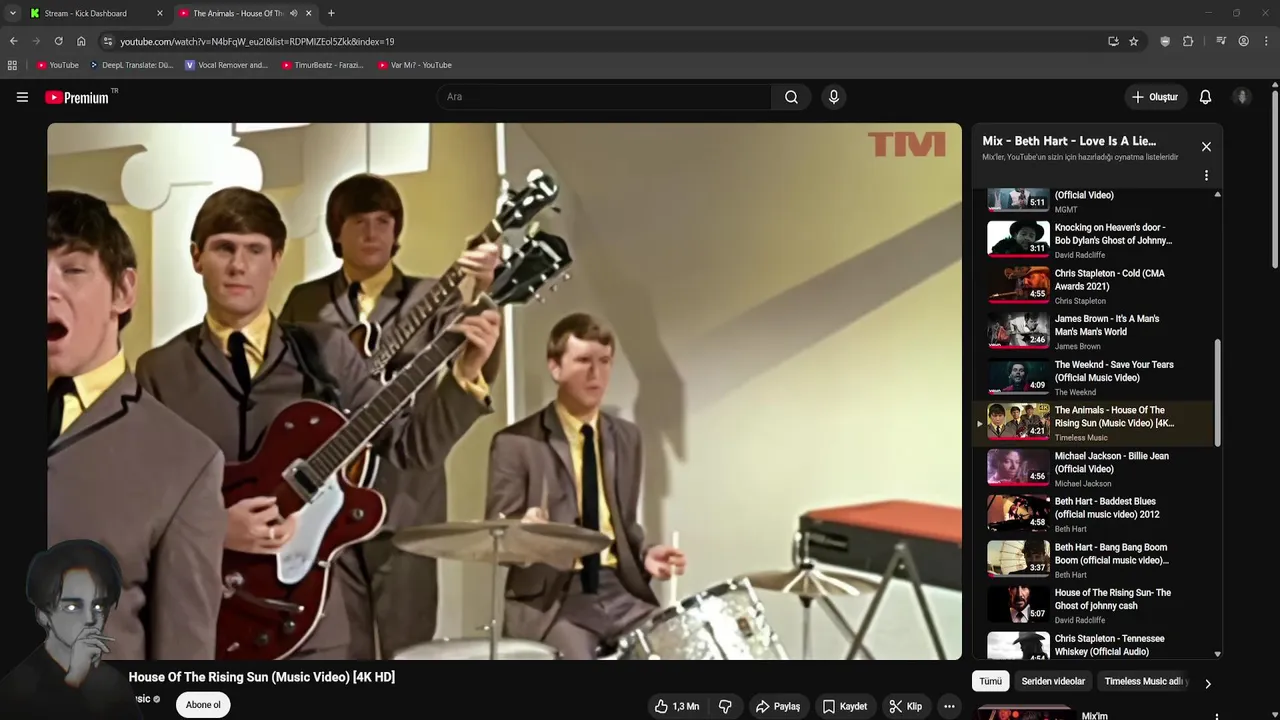Open the account avatar menu
The height and width of the screenshot is (720, 1280).
1242,97
